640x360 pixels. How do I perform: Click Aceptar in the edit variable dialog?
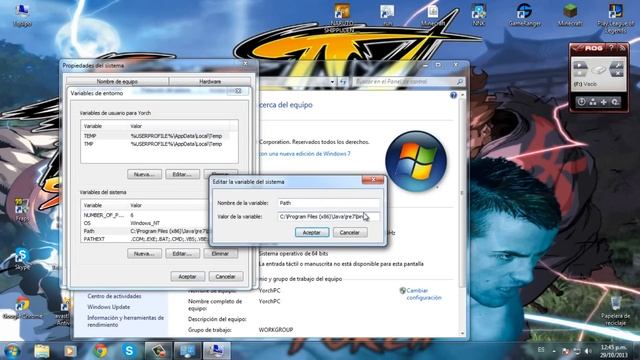312,232
